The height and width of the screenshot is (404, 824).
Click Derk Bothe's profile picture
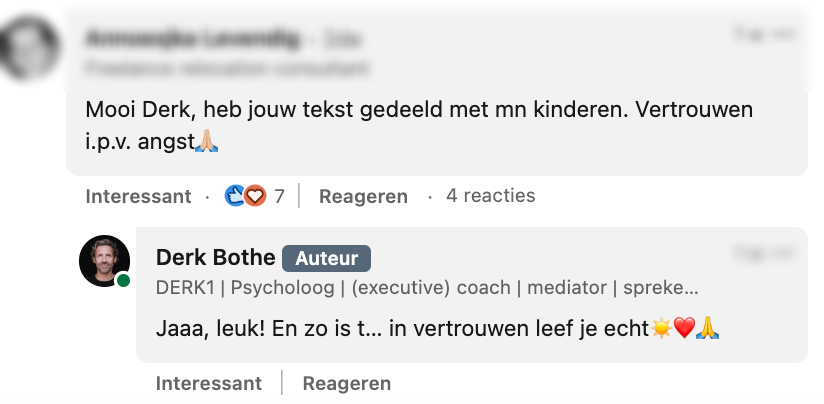(x=105, y=260)
